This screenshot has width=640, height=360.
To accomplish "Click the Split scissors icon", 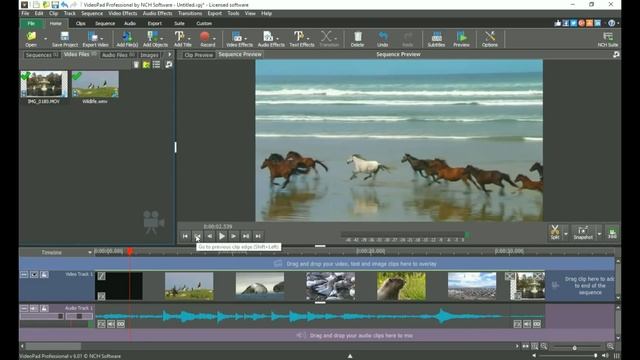I will pyautogui.click(x=555, y=230).
